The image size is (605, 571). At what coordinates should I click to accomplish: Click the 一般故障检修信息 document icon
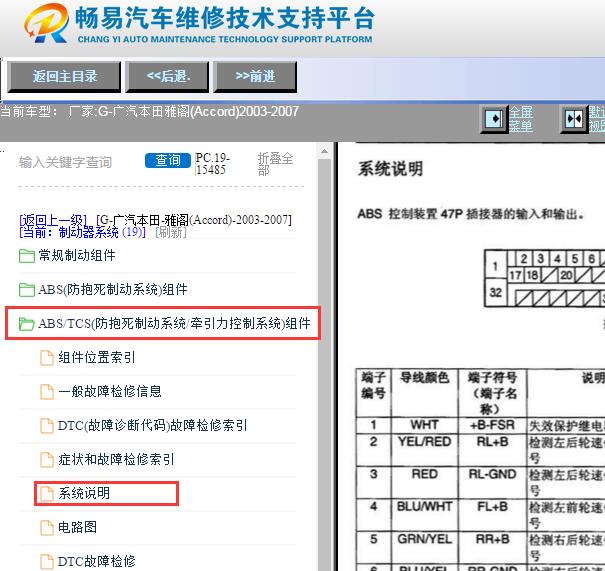click(x=47, y=392)
